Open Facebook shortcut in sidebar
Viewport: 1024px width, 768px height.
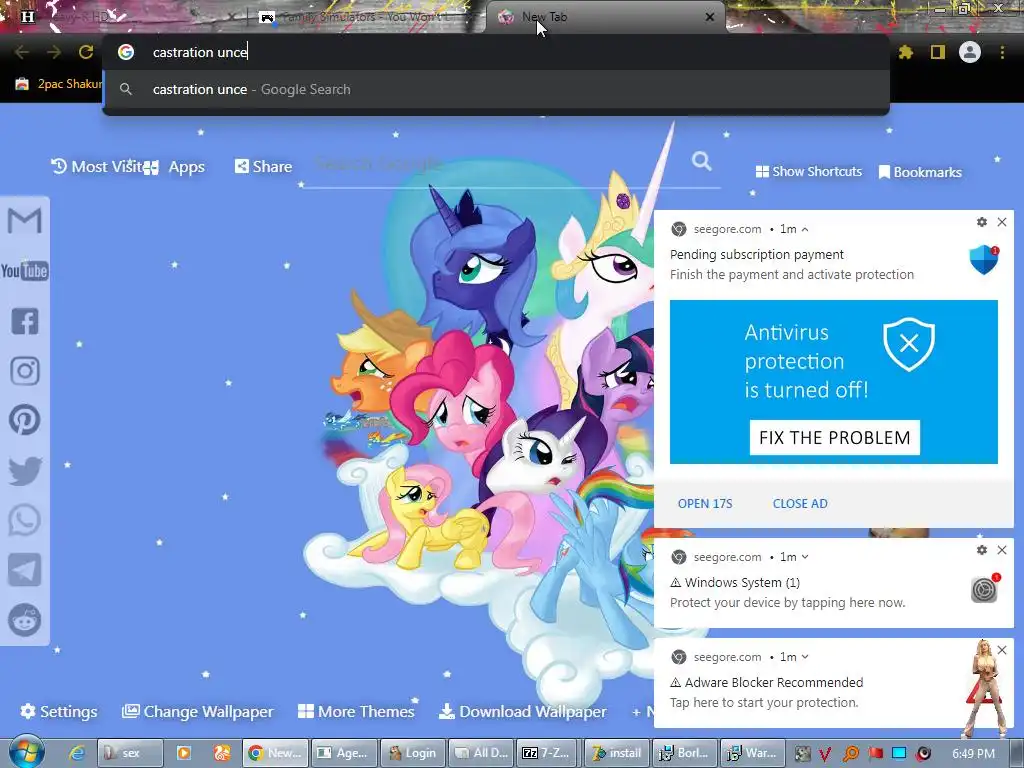pos(24,321)
